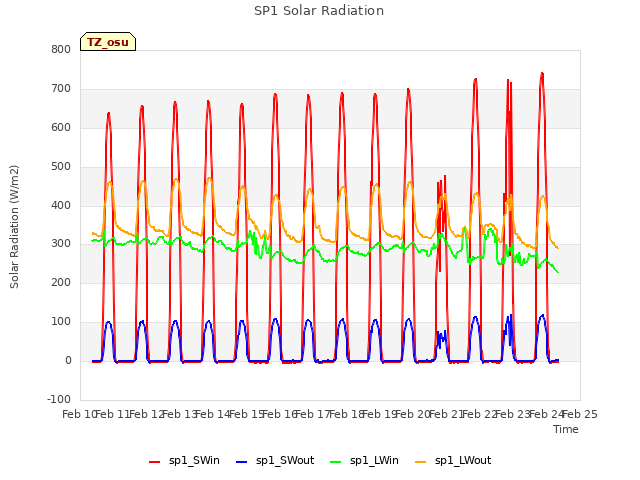The width and height of the screenshot is (640, 480).
Task: Click the TZ_osu annotation label
Action: coord(108,42)
